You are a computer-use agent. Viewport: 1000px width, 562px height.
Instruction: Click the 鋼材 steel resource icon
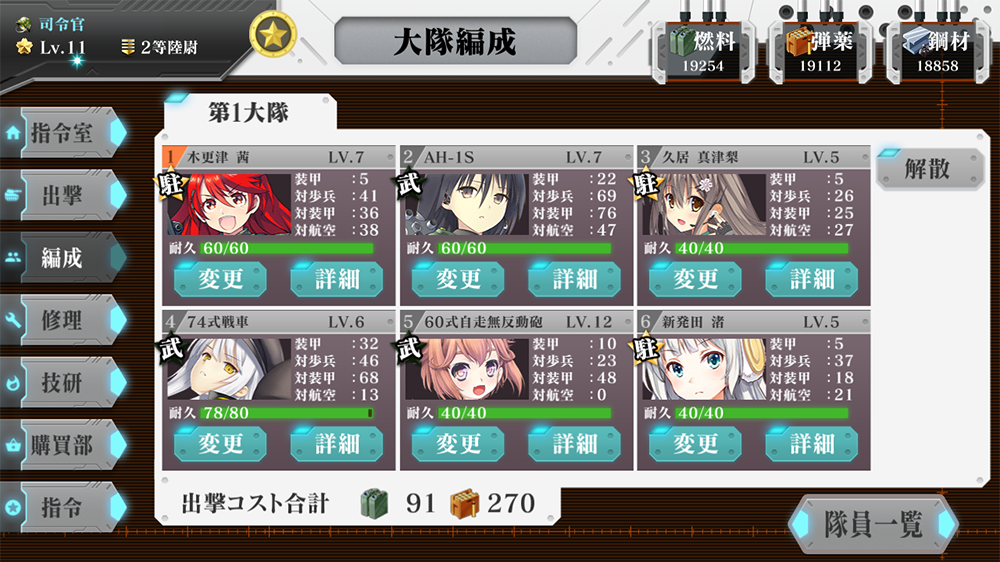[x=916, y=41]
